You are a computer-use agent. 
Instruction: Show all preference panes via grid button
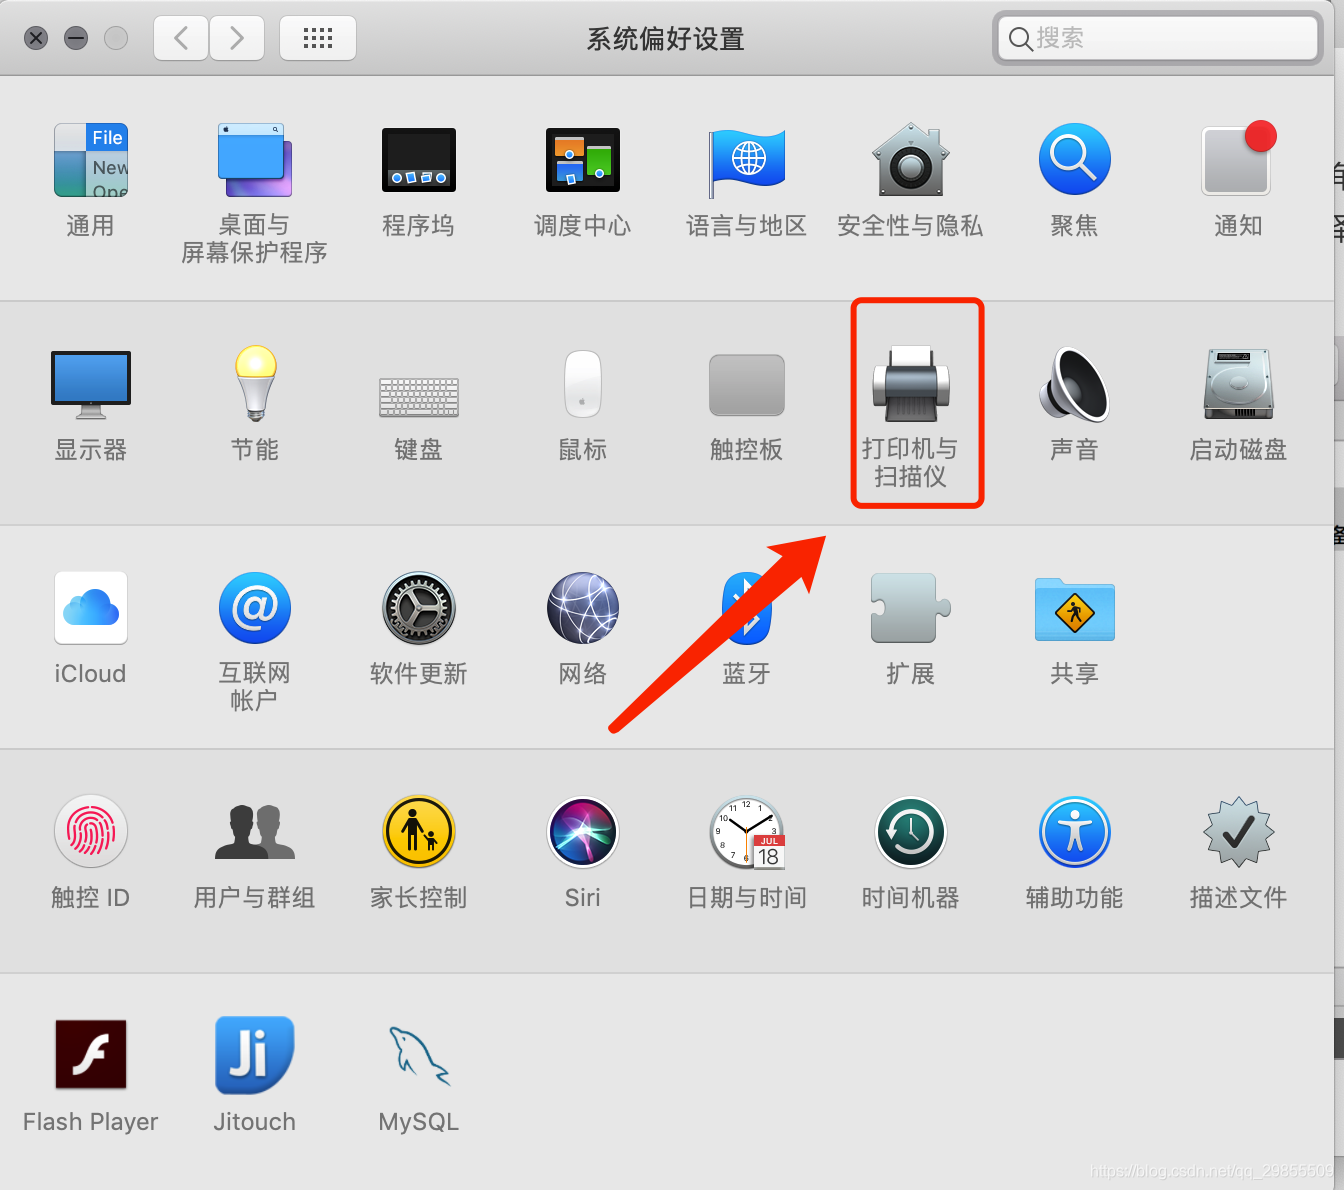317,37
